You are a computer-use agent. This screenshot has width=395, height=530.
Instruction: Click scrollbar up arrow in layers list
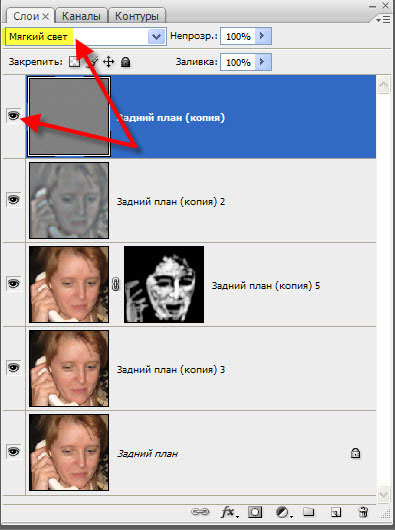384,86
